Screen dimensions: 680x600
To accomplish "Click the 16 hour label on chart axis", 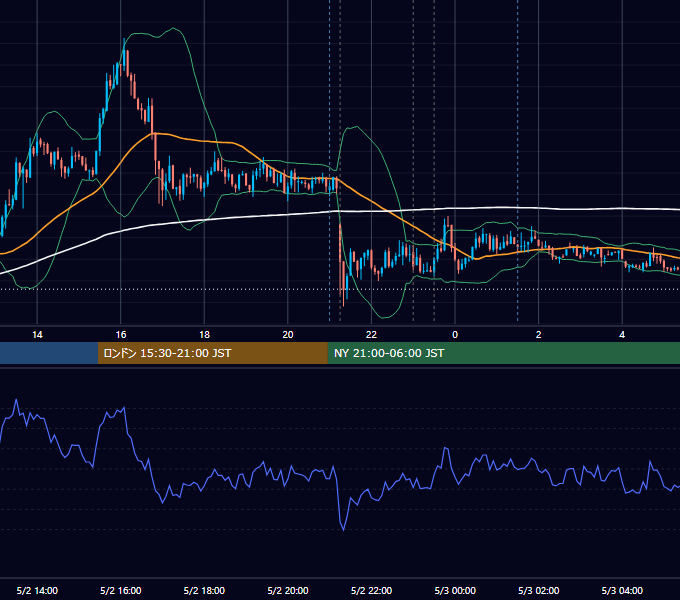I will click(121, 335).
